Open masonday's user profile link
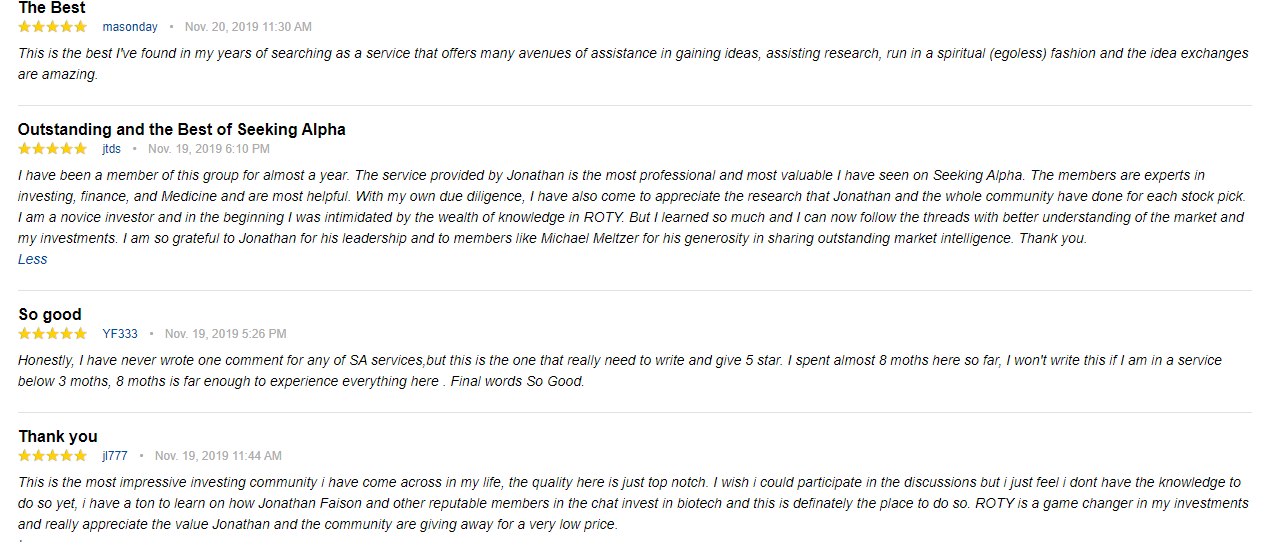The height and width of the screenshot is (542, 1284). pos(130,27)
